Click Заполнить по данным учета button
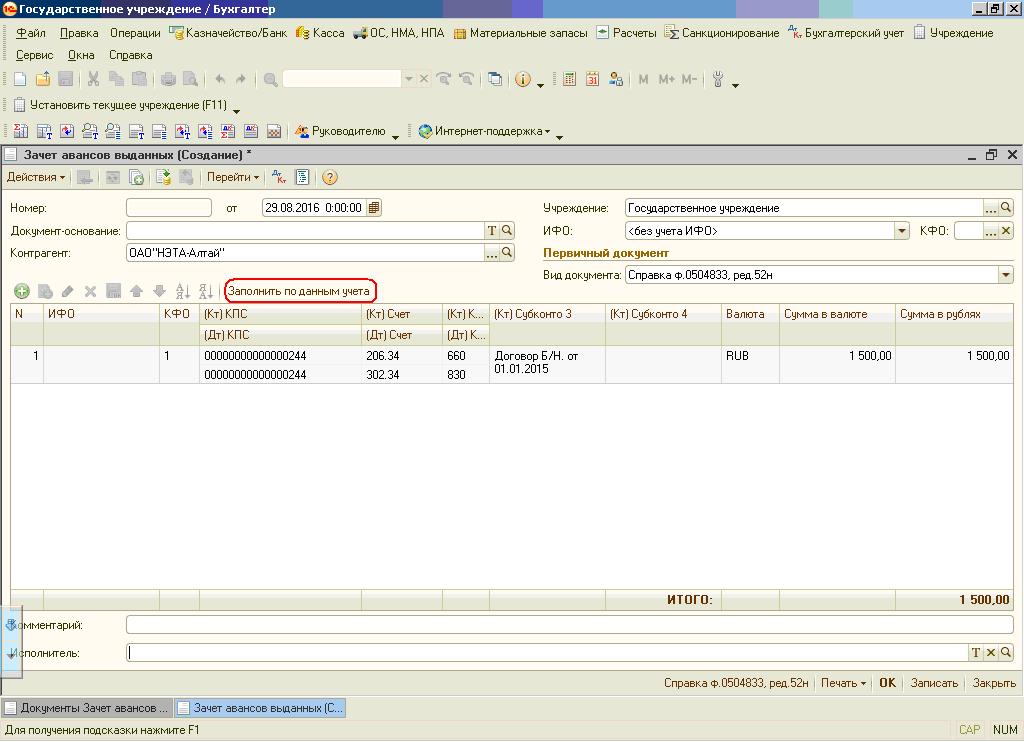 299,292
